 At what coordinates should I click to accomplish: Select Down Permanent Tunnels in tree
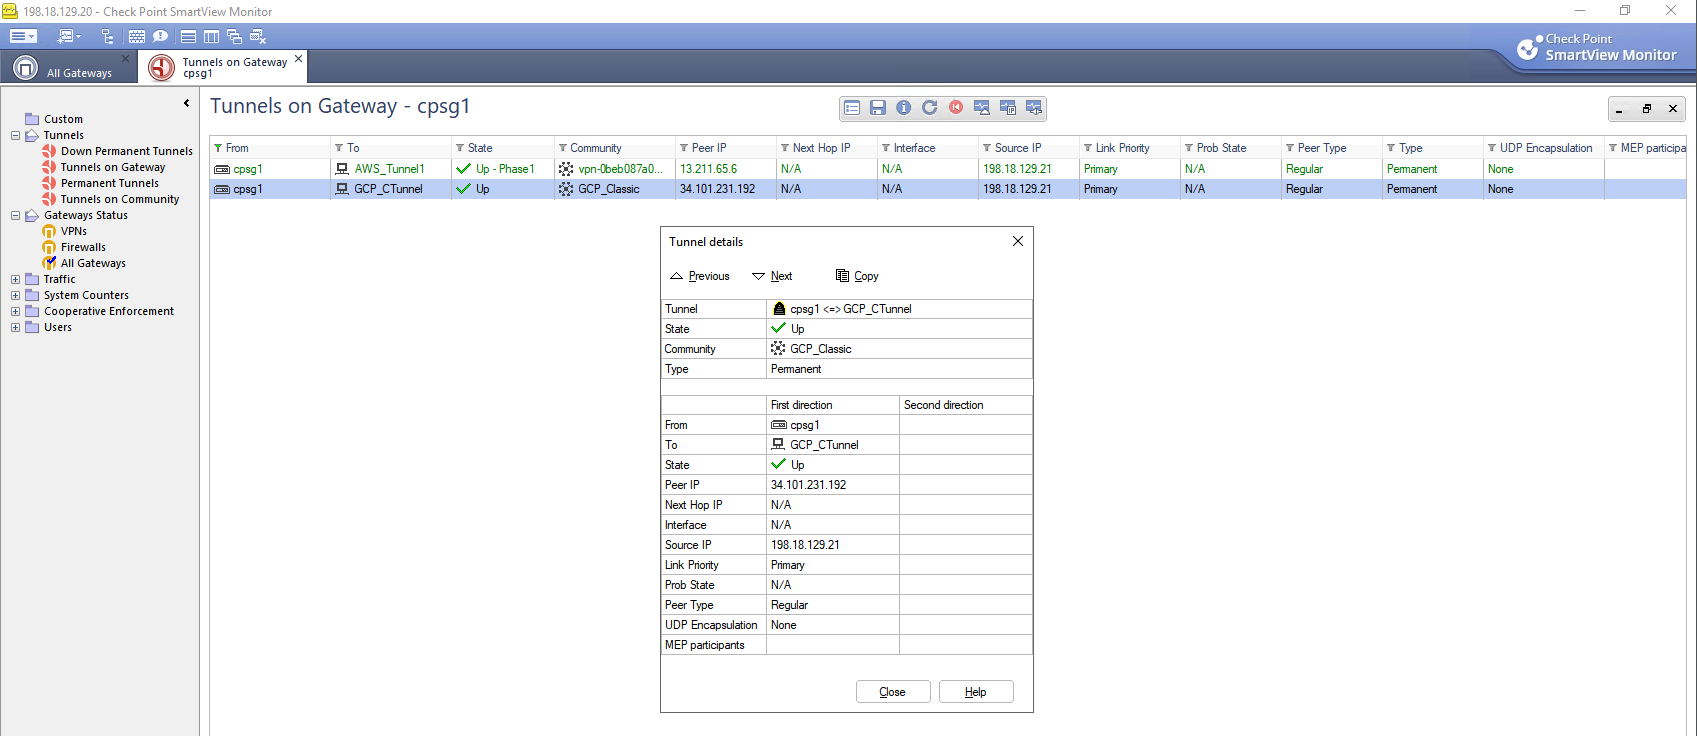126,151
